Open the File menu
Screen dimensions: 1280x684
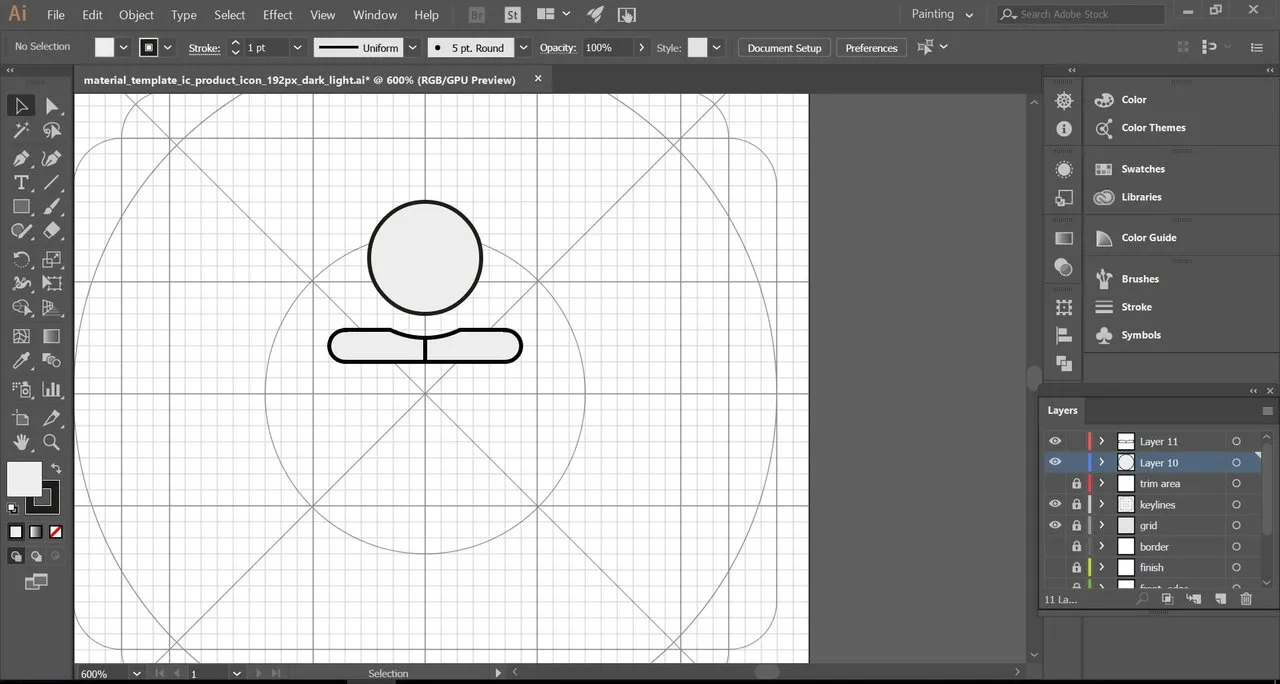point(56,15)
